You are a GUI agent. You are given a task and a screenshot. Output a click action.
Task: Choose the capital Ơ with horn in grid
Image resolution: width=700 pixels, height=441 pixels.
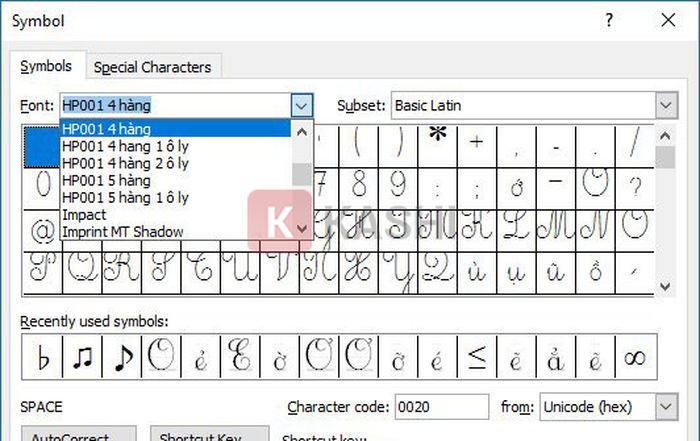[595, 189]
